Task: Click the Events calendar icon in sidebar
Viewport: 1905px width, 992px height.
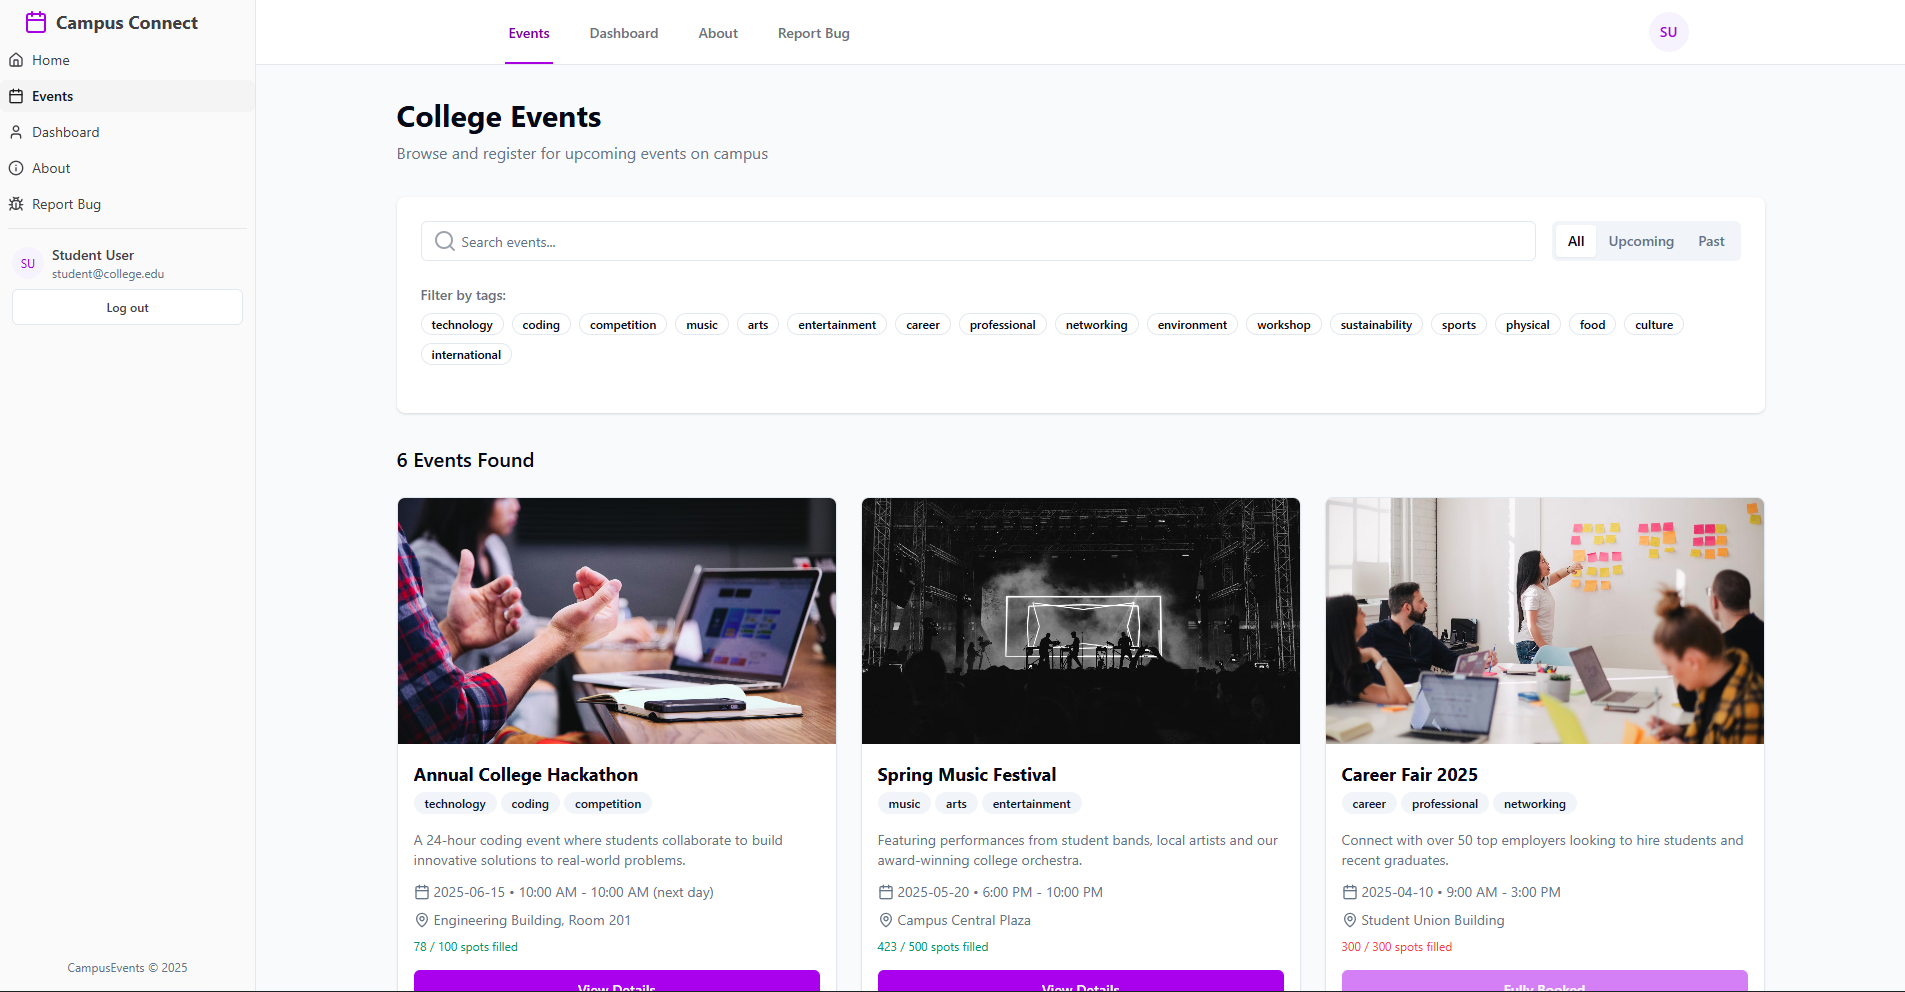Action: 16,96
